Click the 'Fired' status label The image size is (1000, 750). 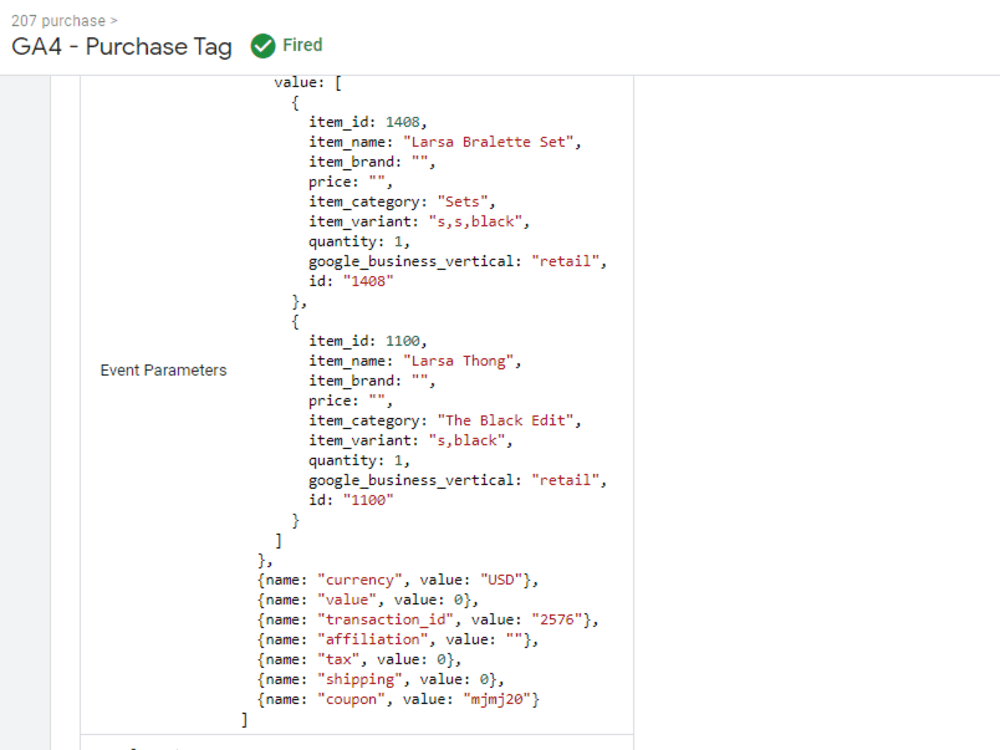302,45
